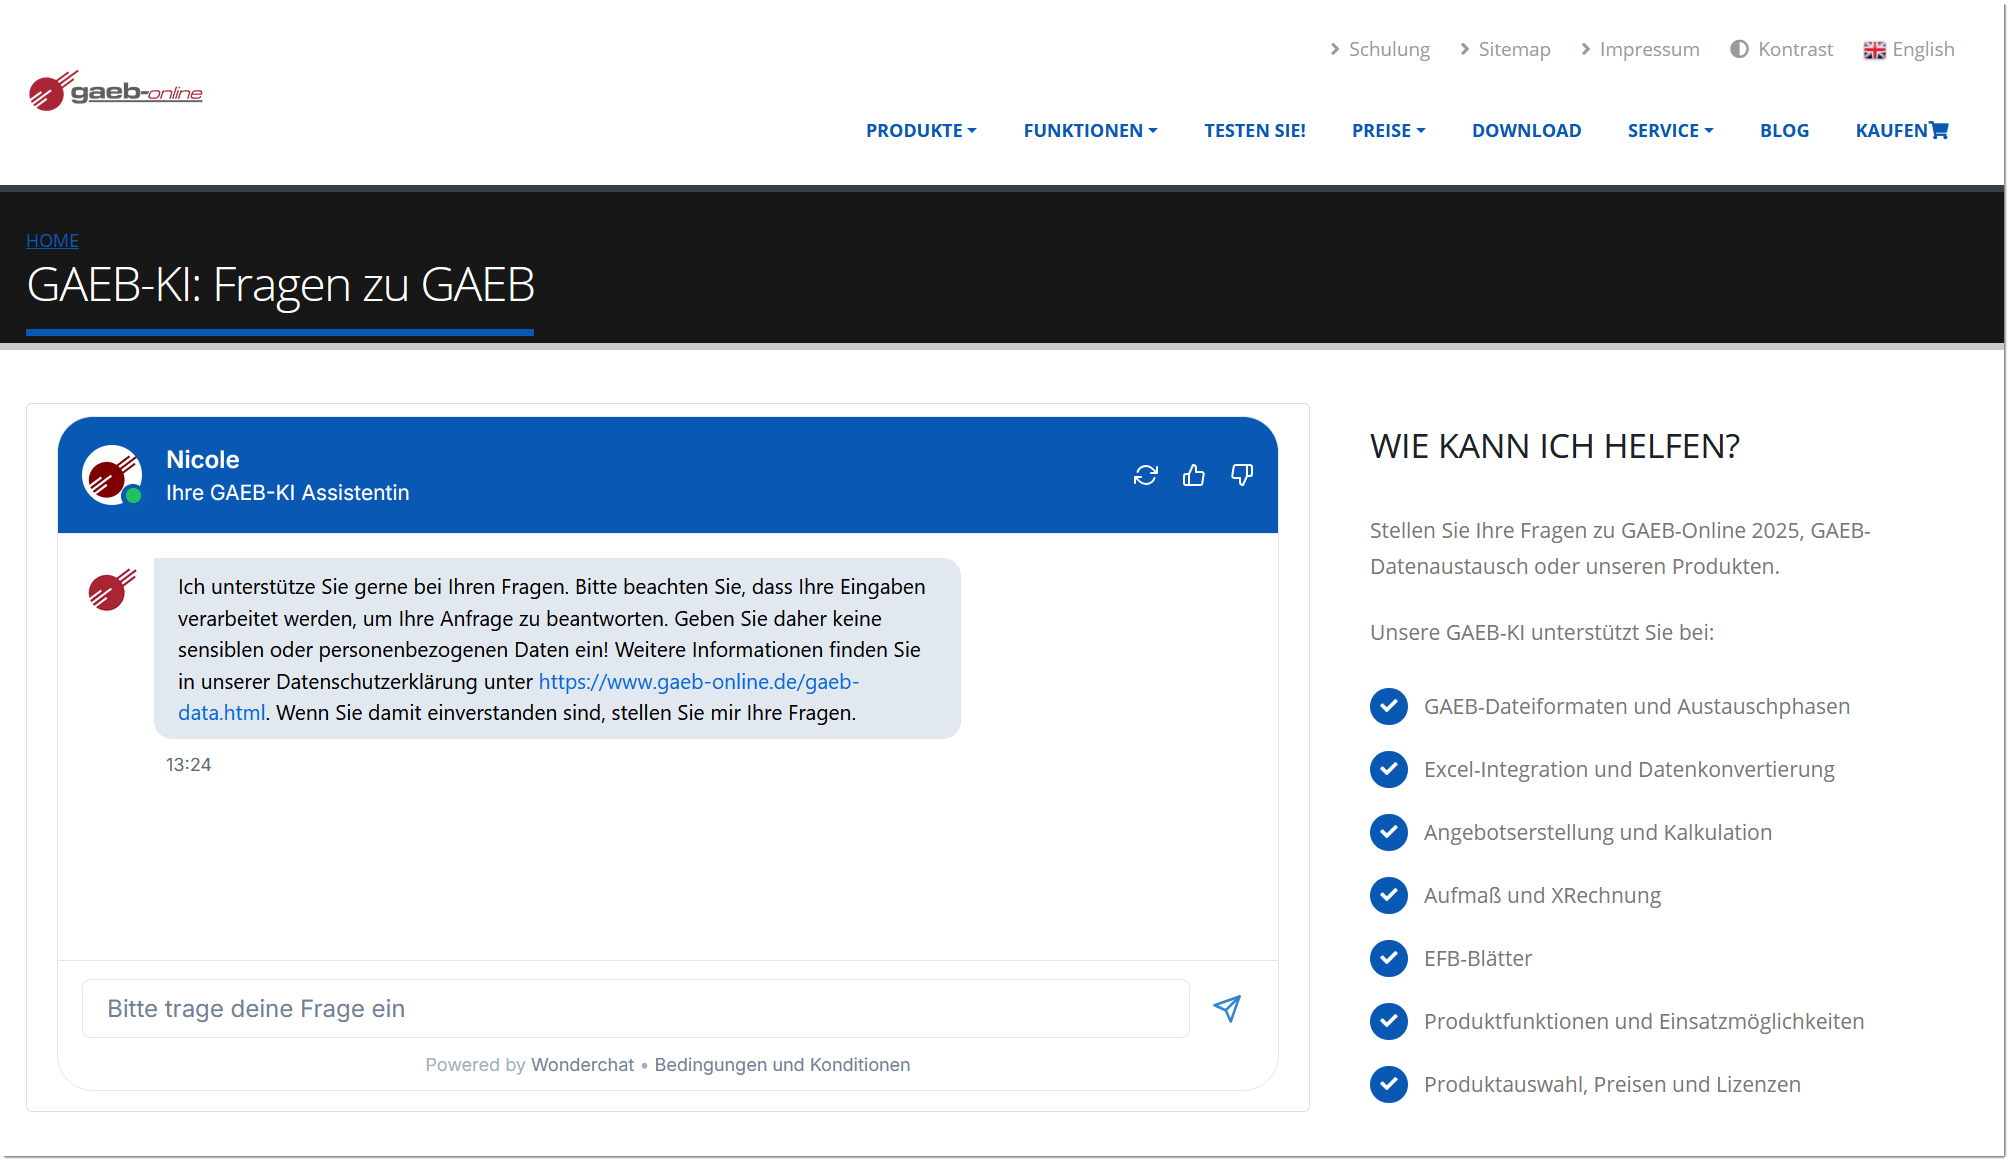Open the Blog menu item
Viewport: 2010px width, 1162px height.
point(1784,130)
